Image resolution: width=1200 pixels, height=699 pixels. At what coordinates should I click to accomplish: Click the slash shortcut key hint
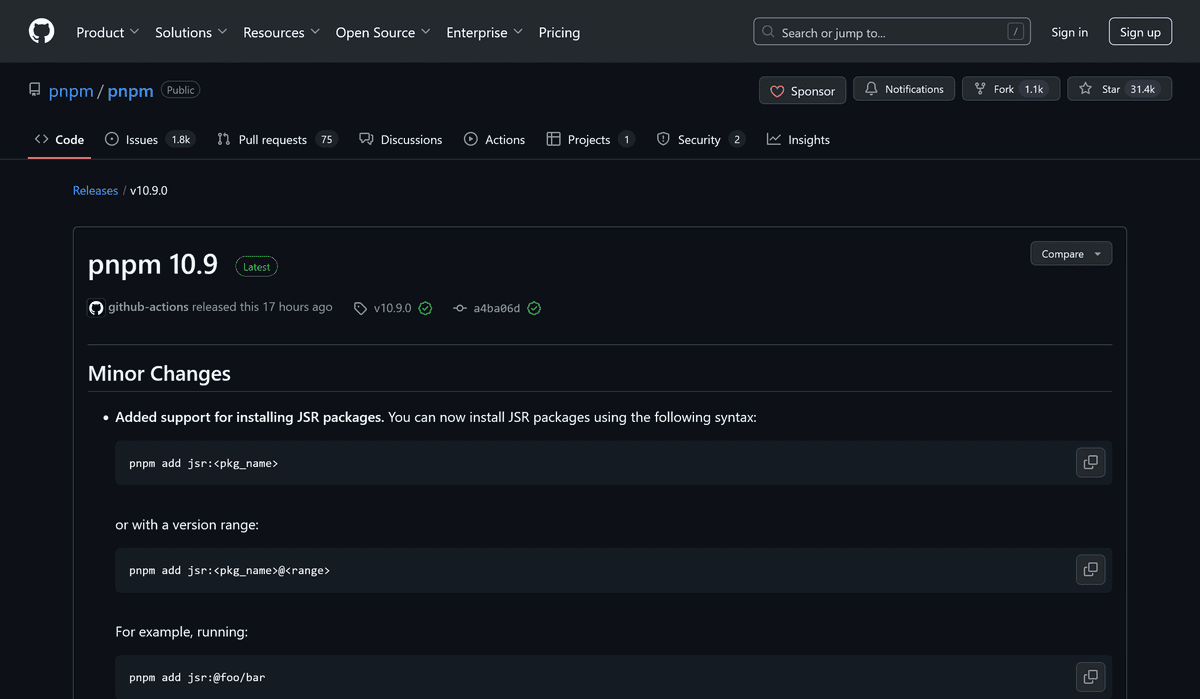[1016, 32]
